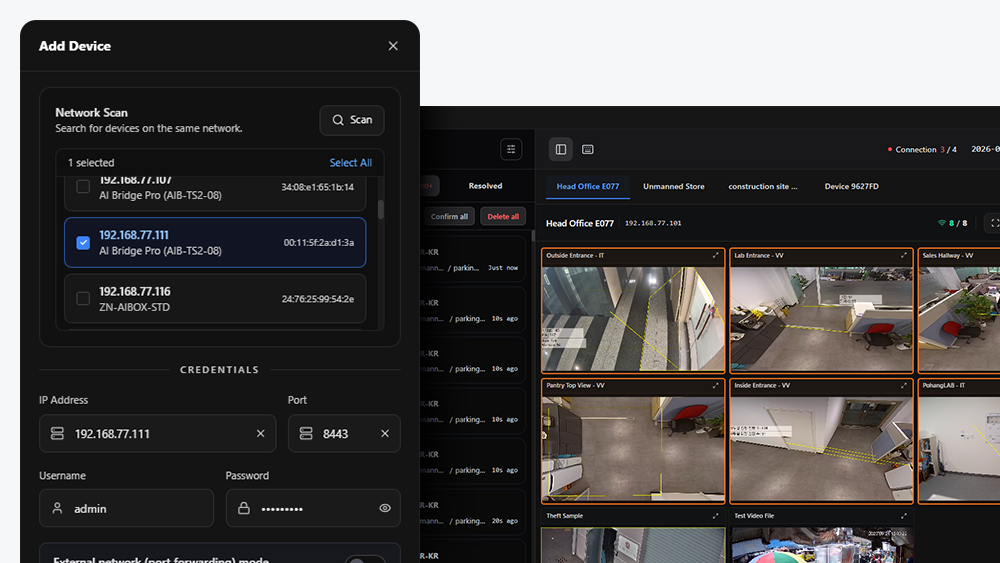This screenshot has width=1000, height=563.
Task: Open Outside Entrance - IT video feed
Action: pyautogui.click(x=633, y=318)
